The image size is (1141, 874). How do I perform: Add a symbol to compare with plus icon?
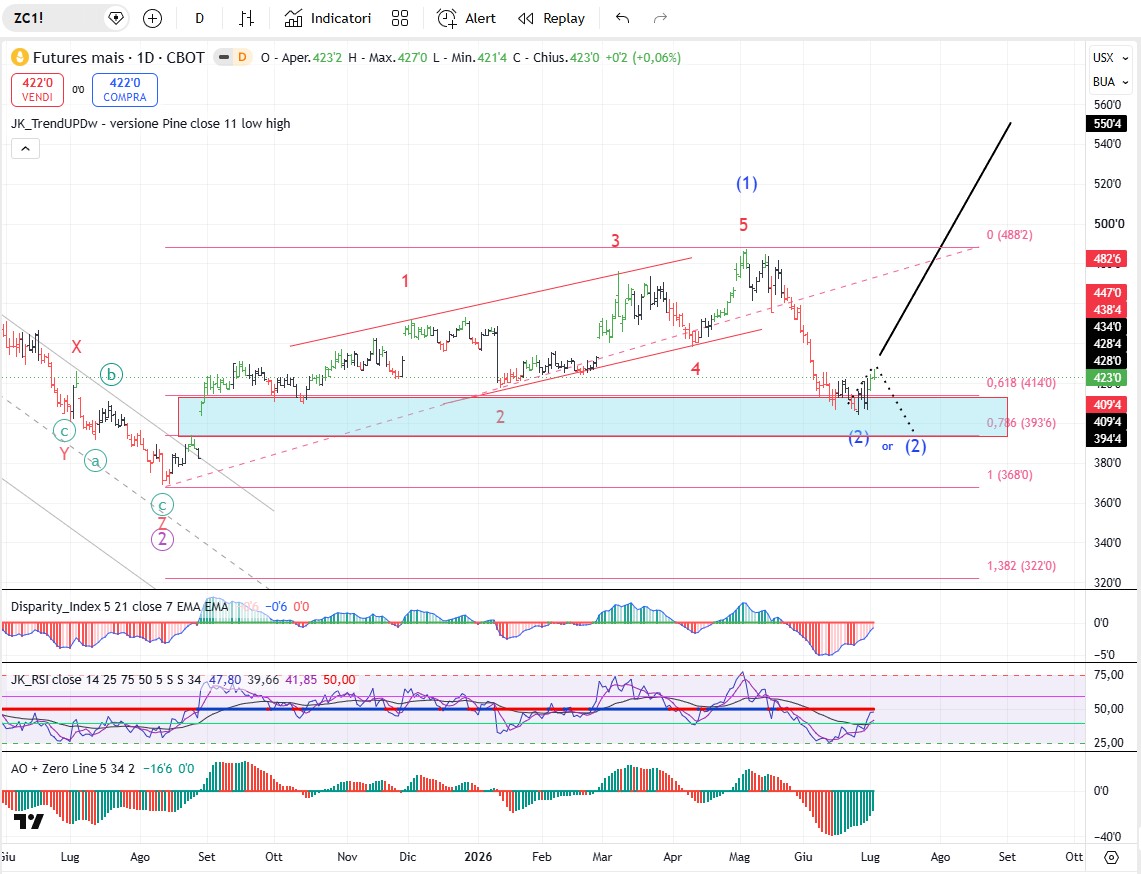pyautogui.click(x=152, y=18)
